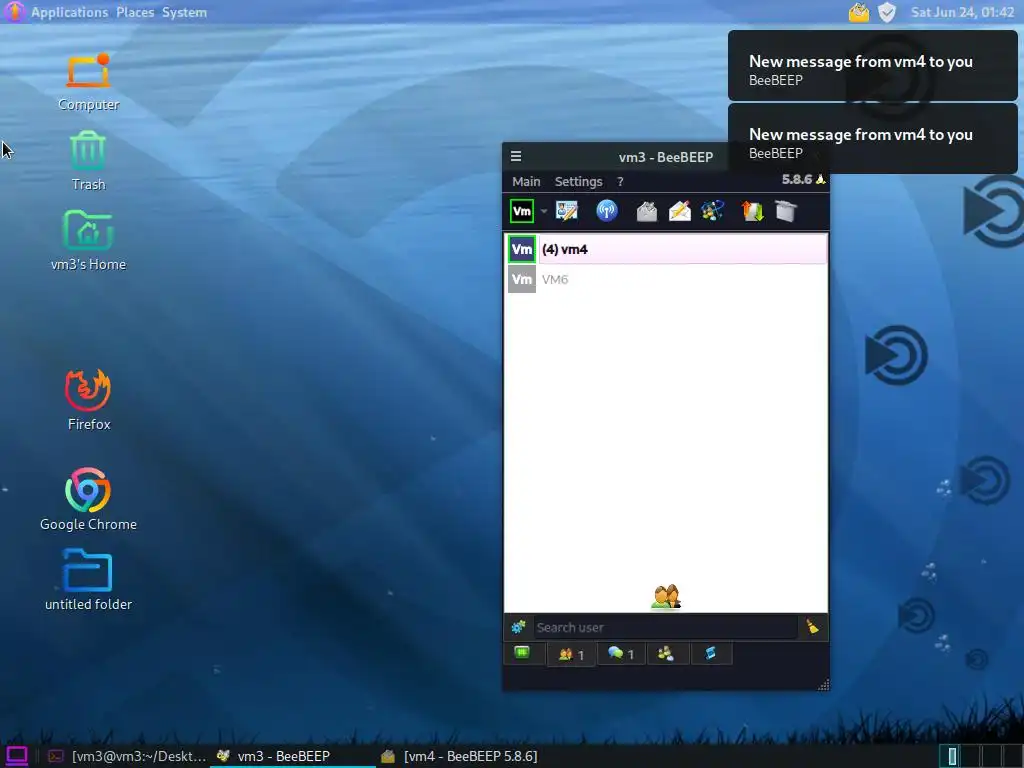1024x768 pixels.
Task: Click the vm4 avatar in the user list
Action: click(x=522, y=249)
